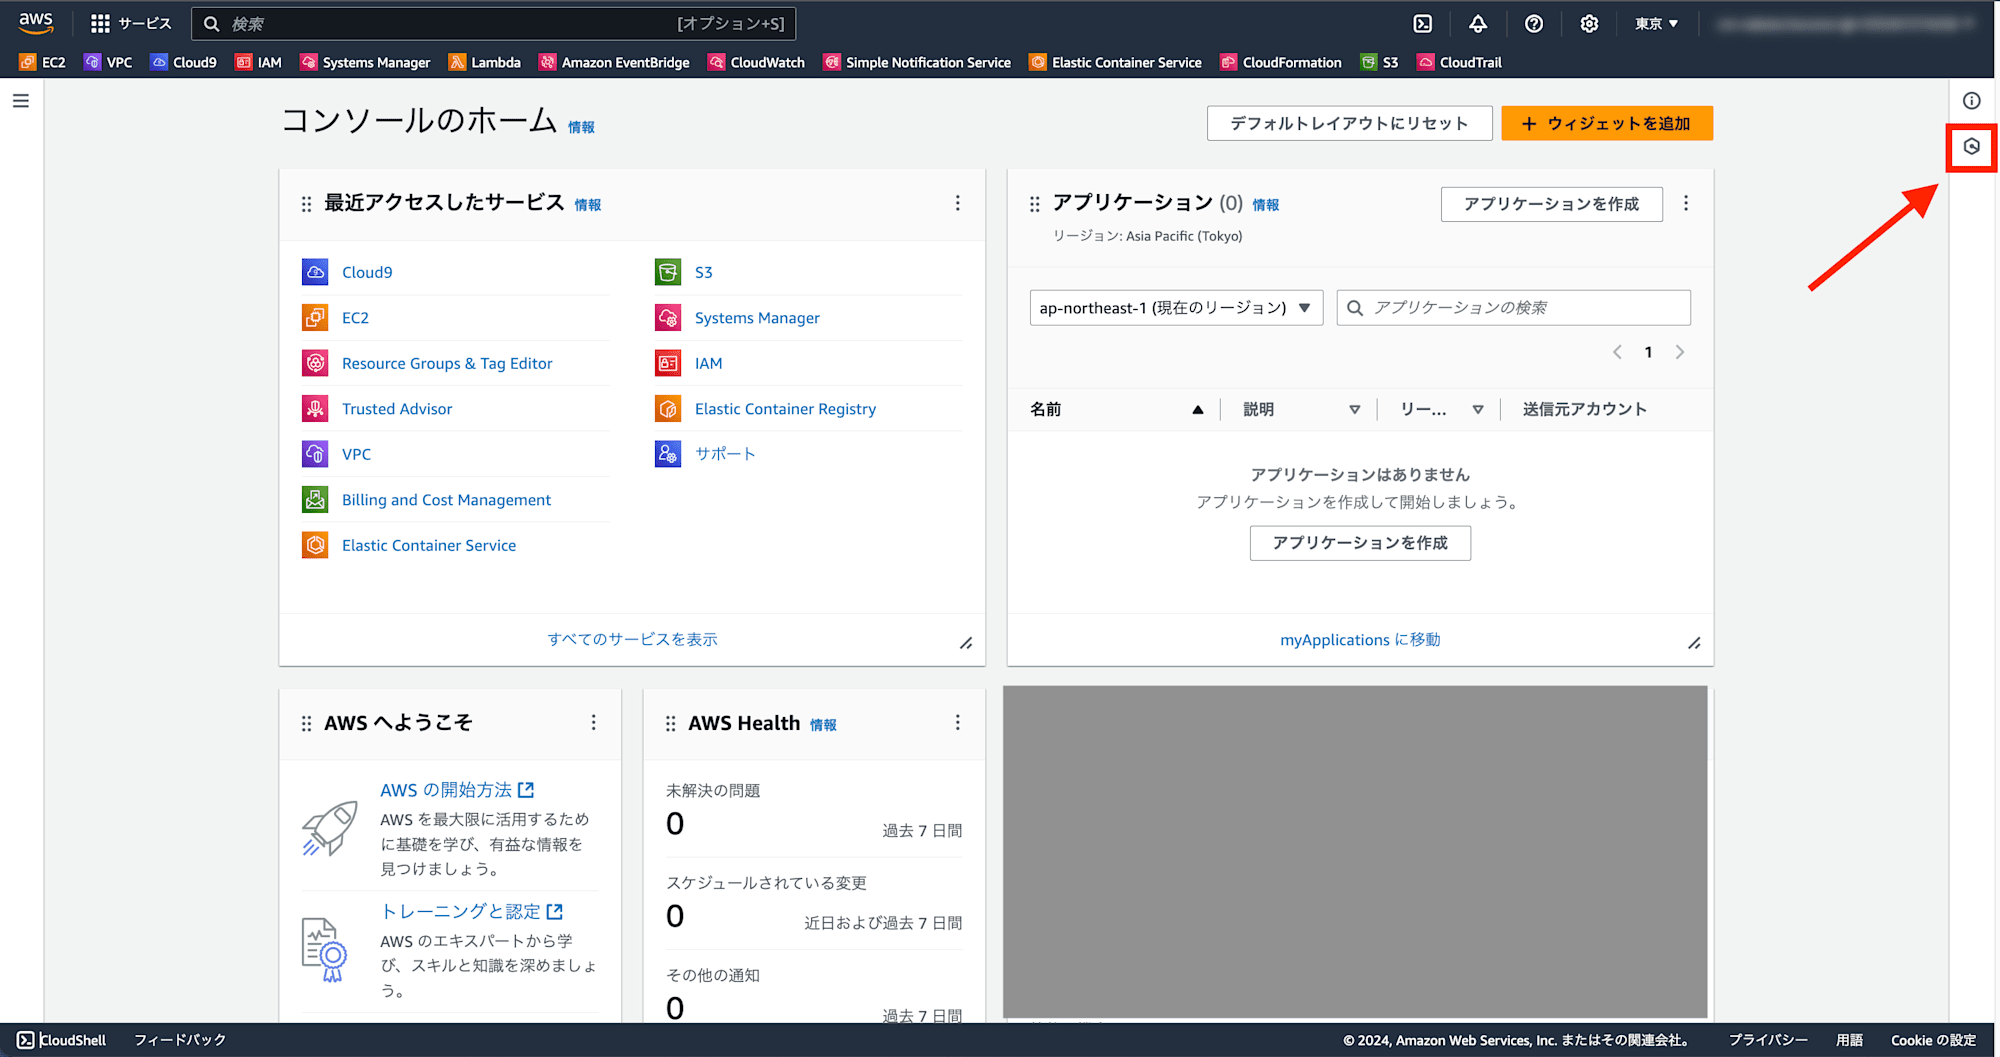Open the AWS の開始方法 external link

coord(457,790)
